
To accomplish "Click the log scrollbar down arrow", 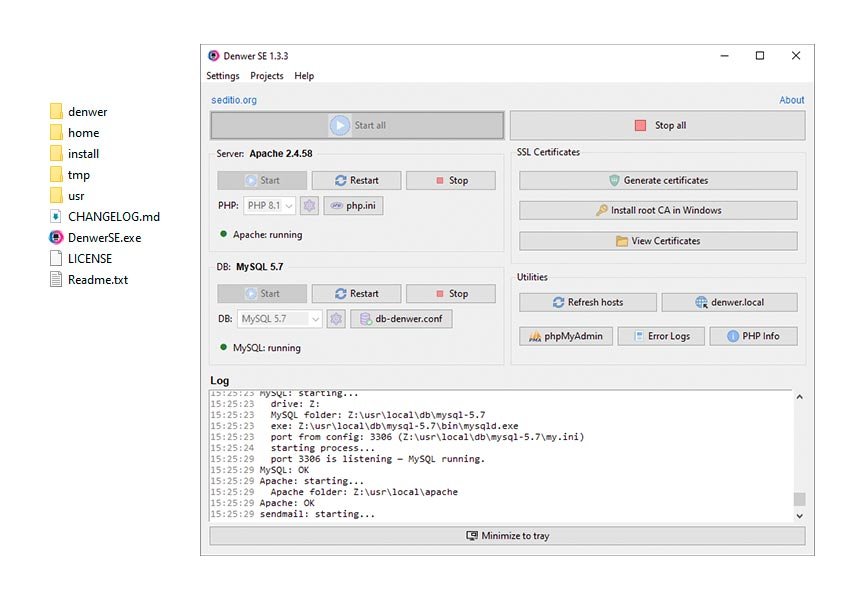I will 799,516.
